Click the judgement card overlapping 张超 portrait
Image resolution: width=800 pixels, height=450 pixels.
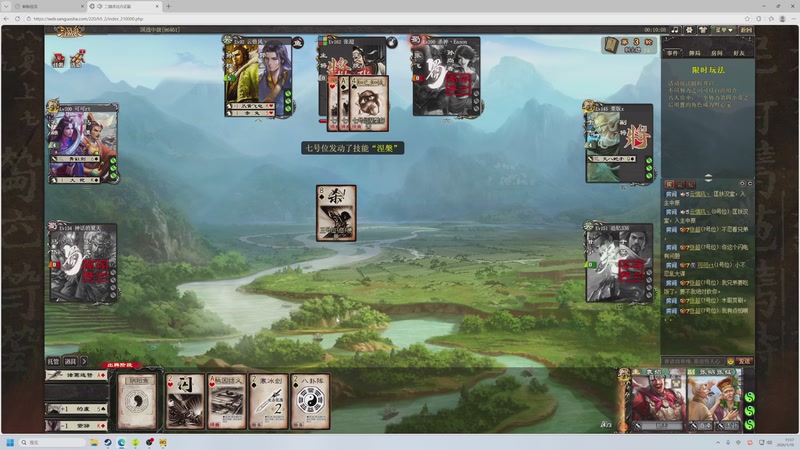(369, 104)
